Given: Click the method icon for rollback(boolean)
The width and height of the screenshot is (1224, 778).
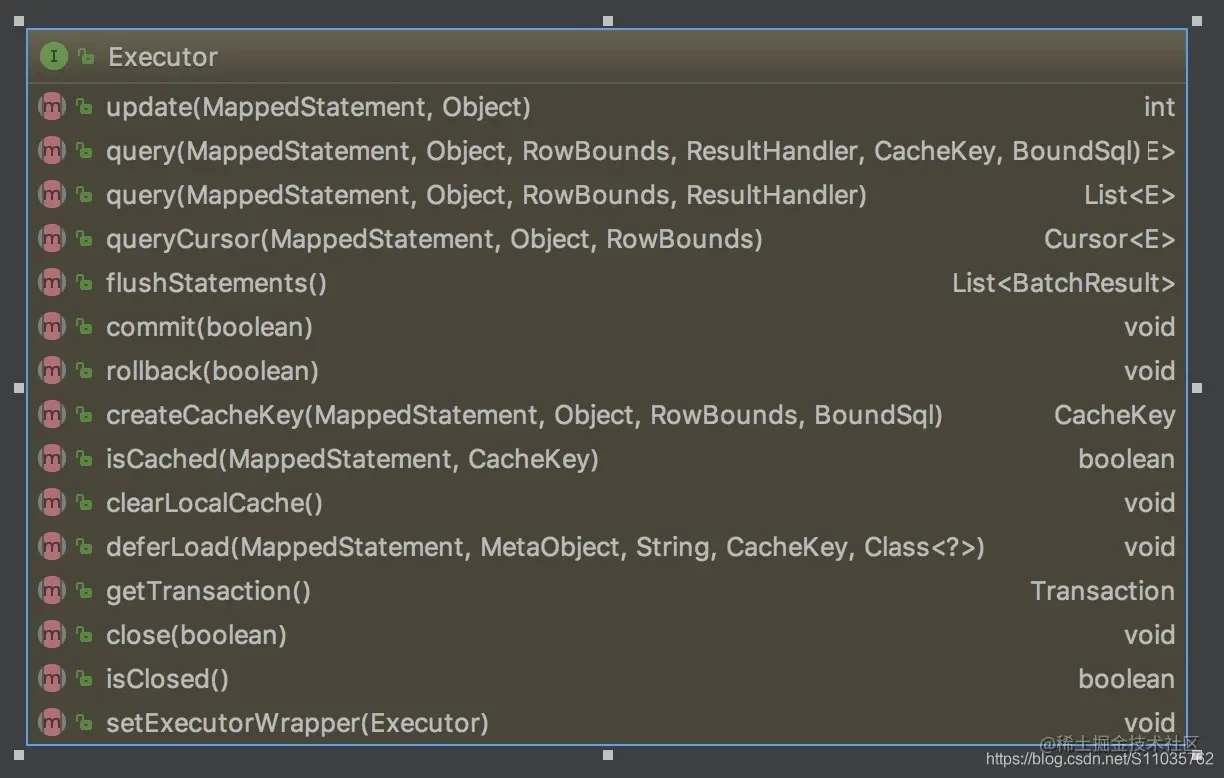Looking at the screenshot, I should point(52,371).
